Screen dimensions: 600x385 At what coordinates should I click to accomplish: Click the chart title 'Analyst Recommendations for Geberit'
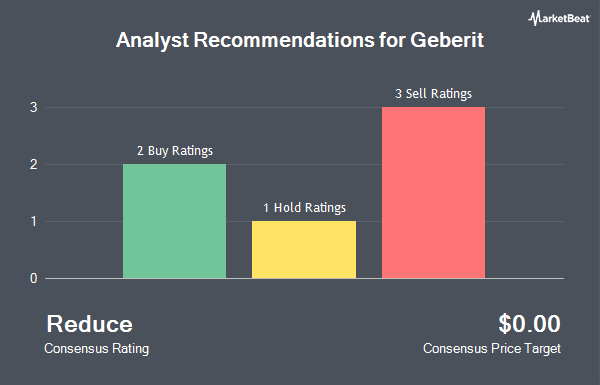tap(300, 40)
